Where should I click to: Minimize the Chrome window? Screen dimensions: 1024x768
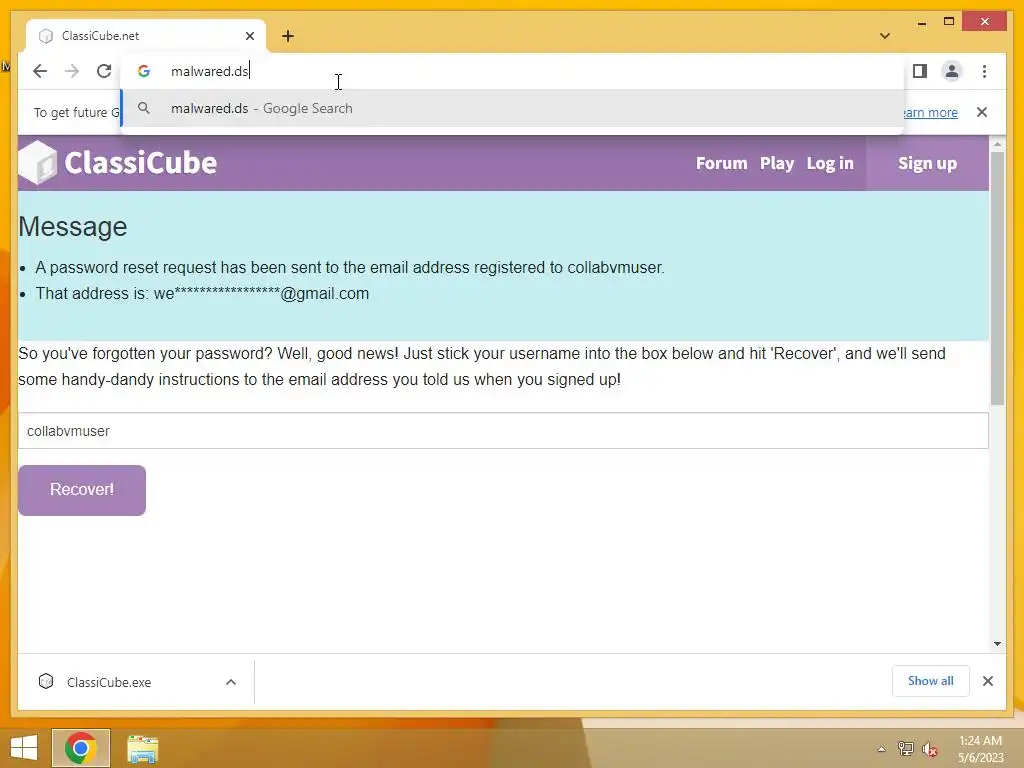[x=921, y=22]
